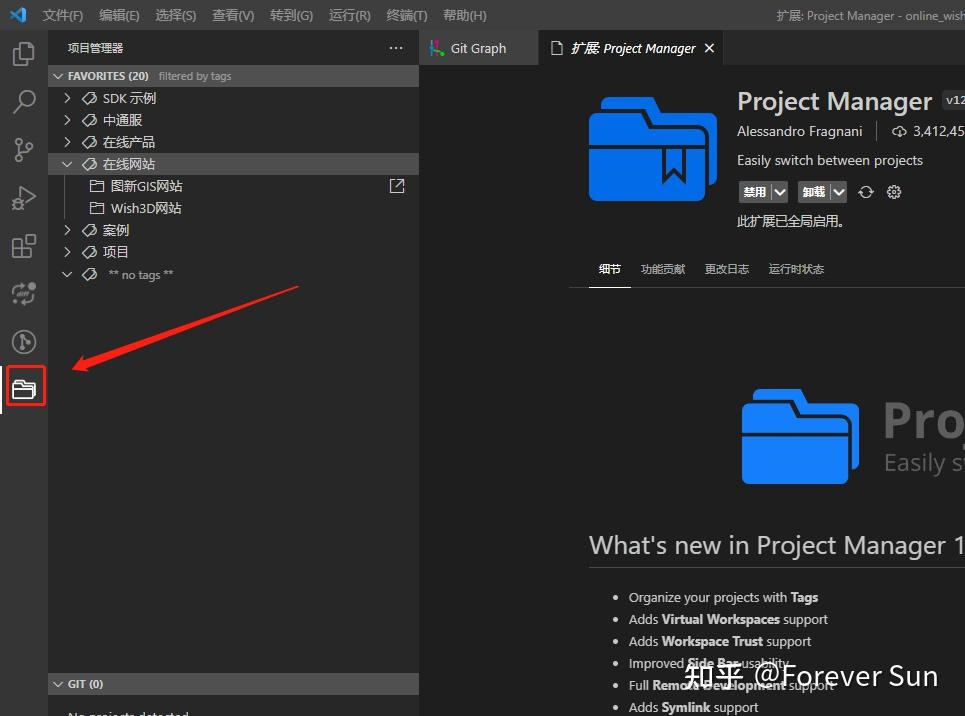The width and height of the screenshot is (965, 716).
Task: Open the 帮助(H) menu
Action: pos(465,15)
